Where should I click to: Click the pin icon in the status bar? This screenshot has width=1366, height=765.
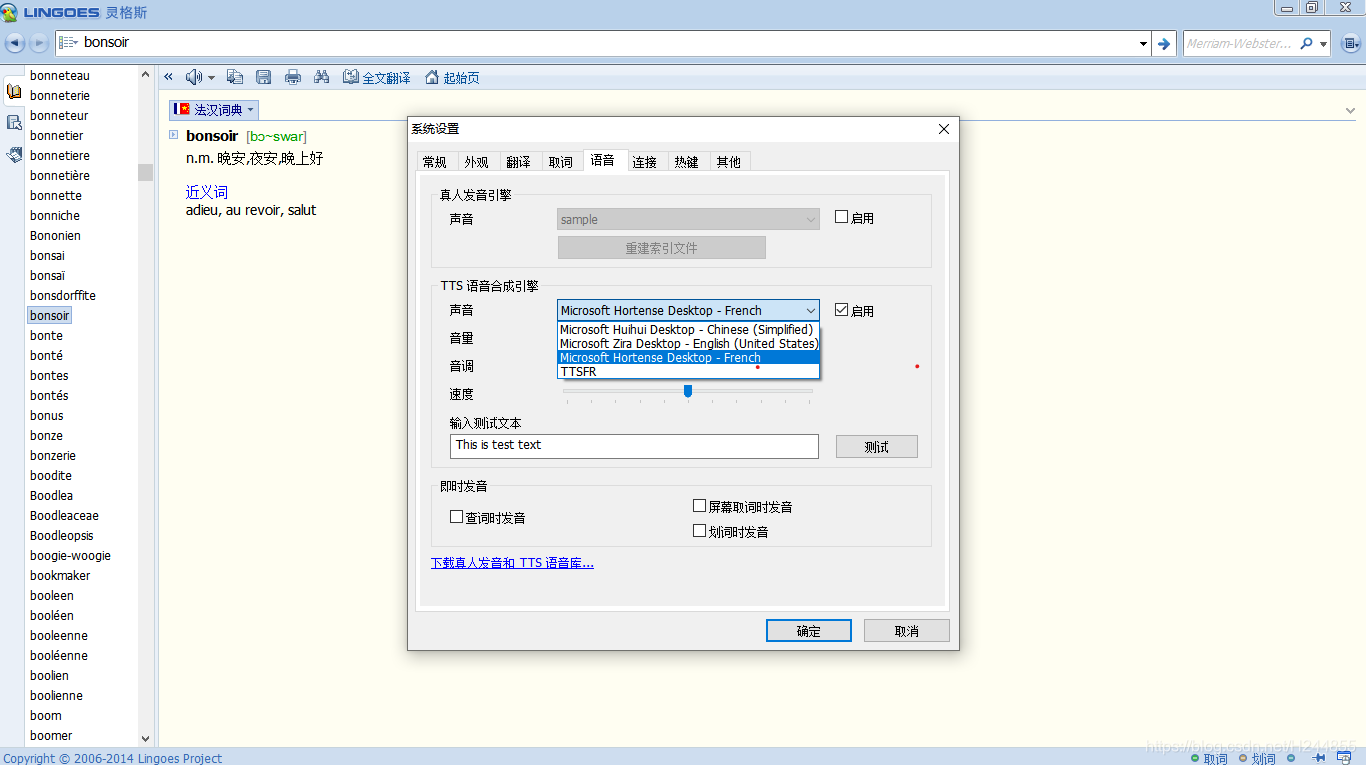pos(1318,757)
